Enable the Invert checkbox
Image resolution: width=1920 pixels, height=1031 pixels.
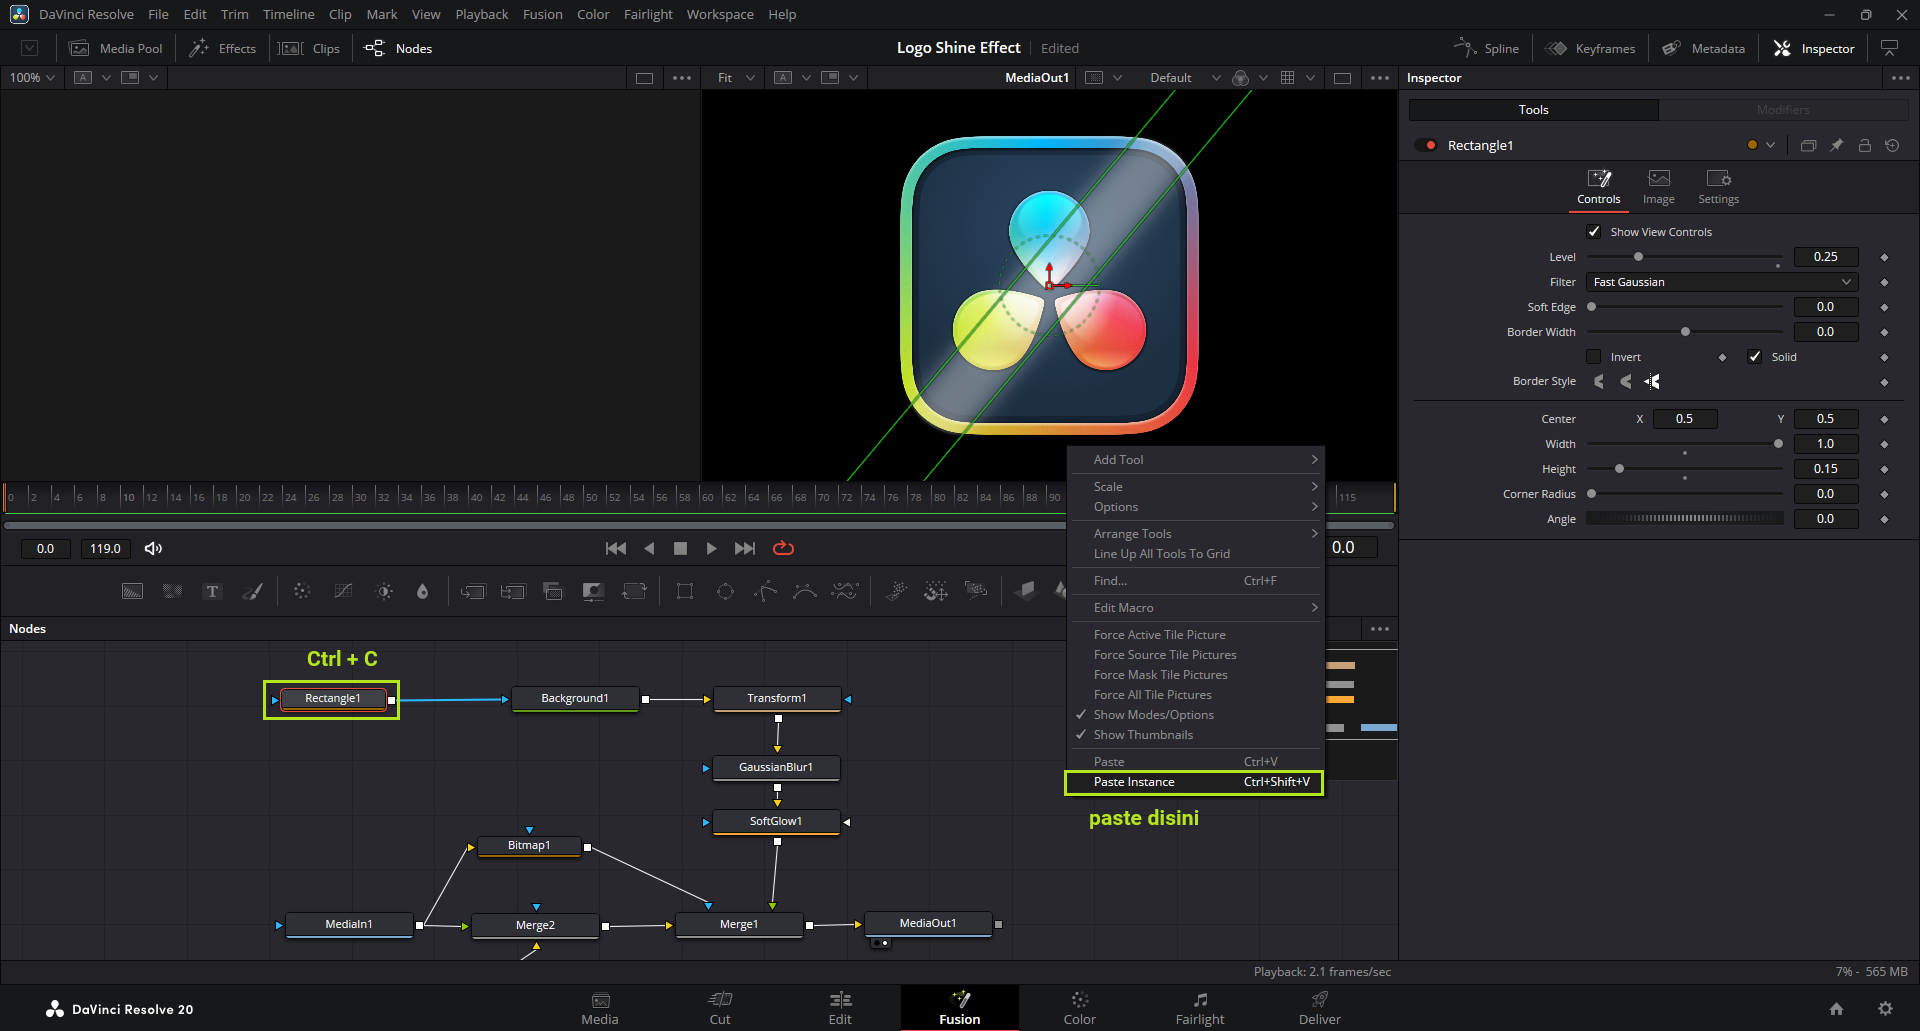[x=1594, y=357]
